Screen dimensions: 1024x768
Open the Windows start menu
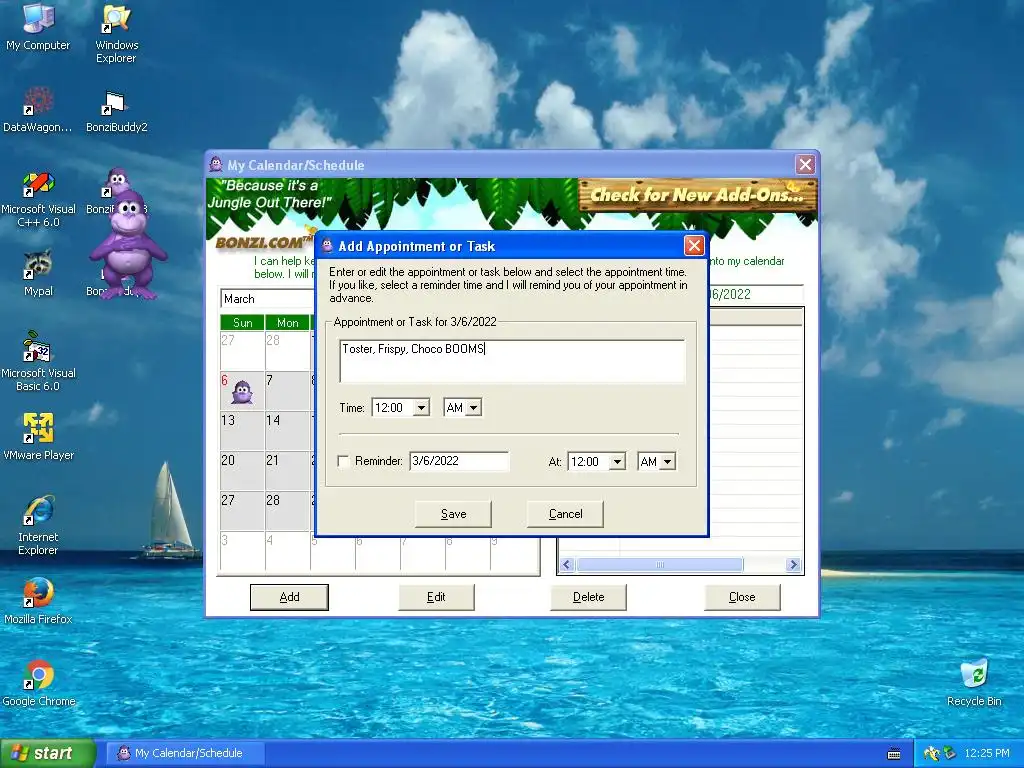(48, 753)
